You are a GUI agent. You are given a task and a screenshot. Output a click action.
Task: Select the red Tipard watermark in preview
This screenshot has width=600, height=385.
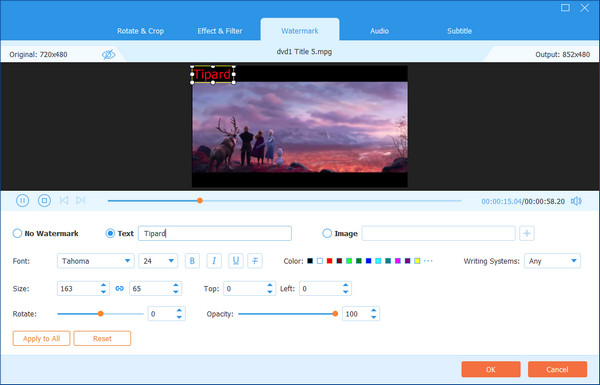213,74
